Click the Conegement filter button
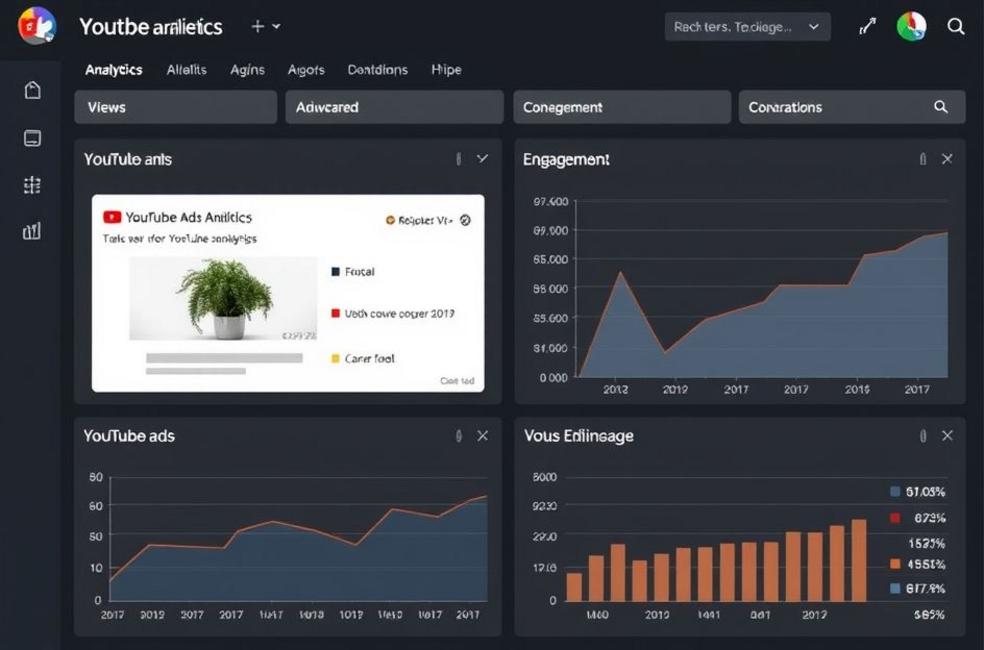Viewport: 984px width, 650px height. click(x=621, y=107)
